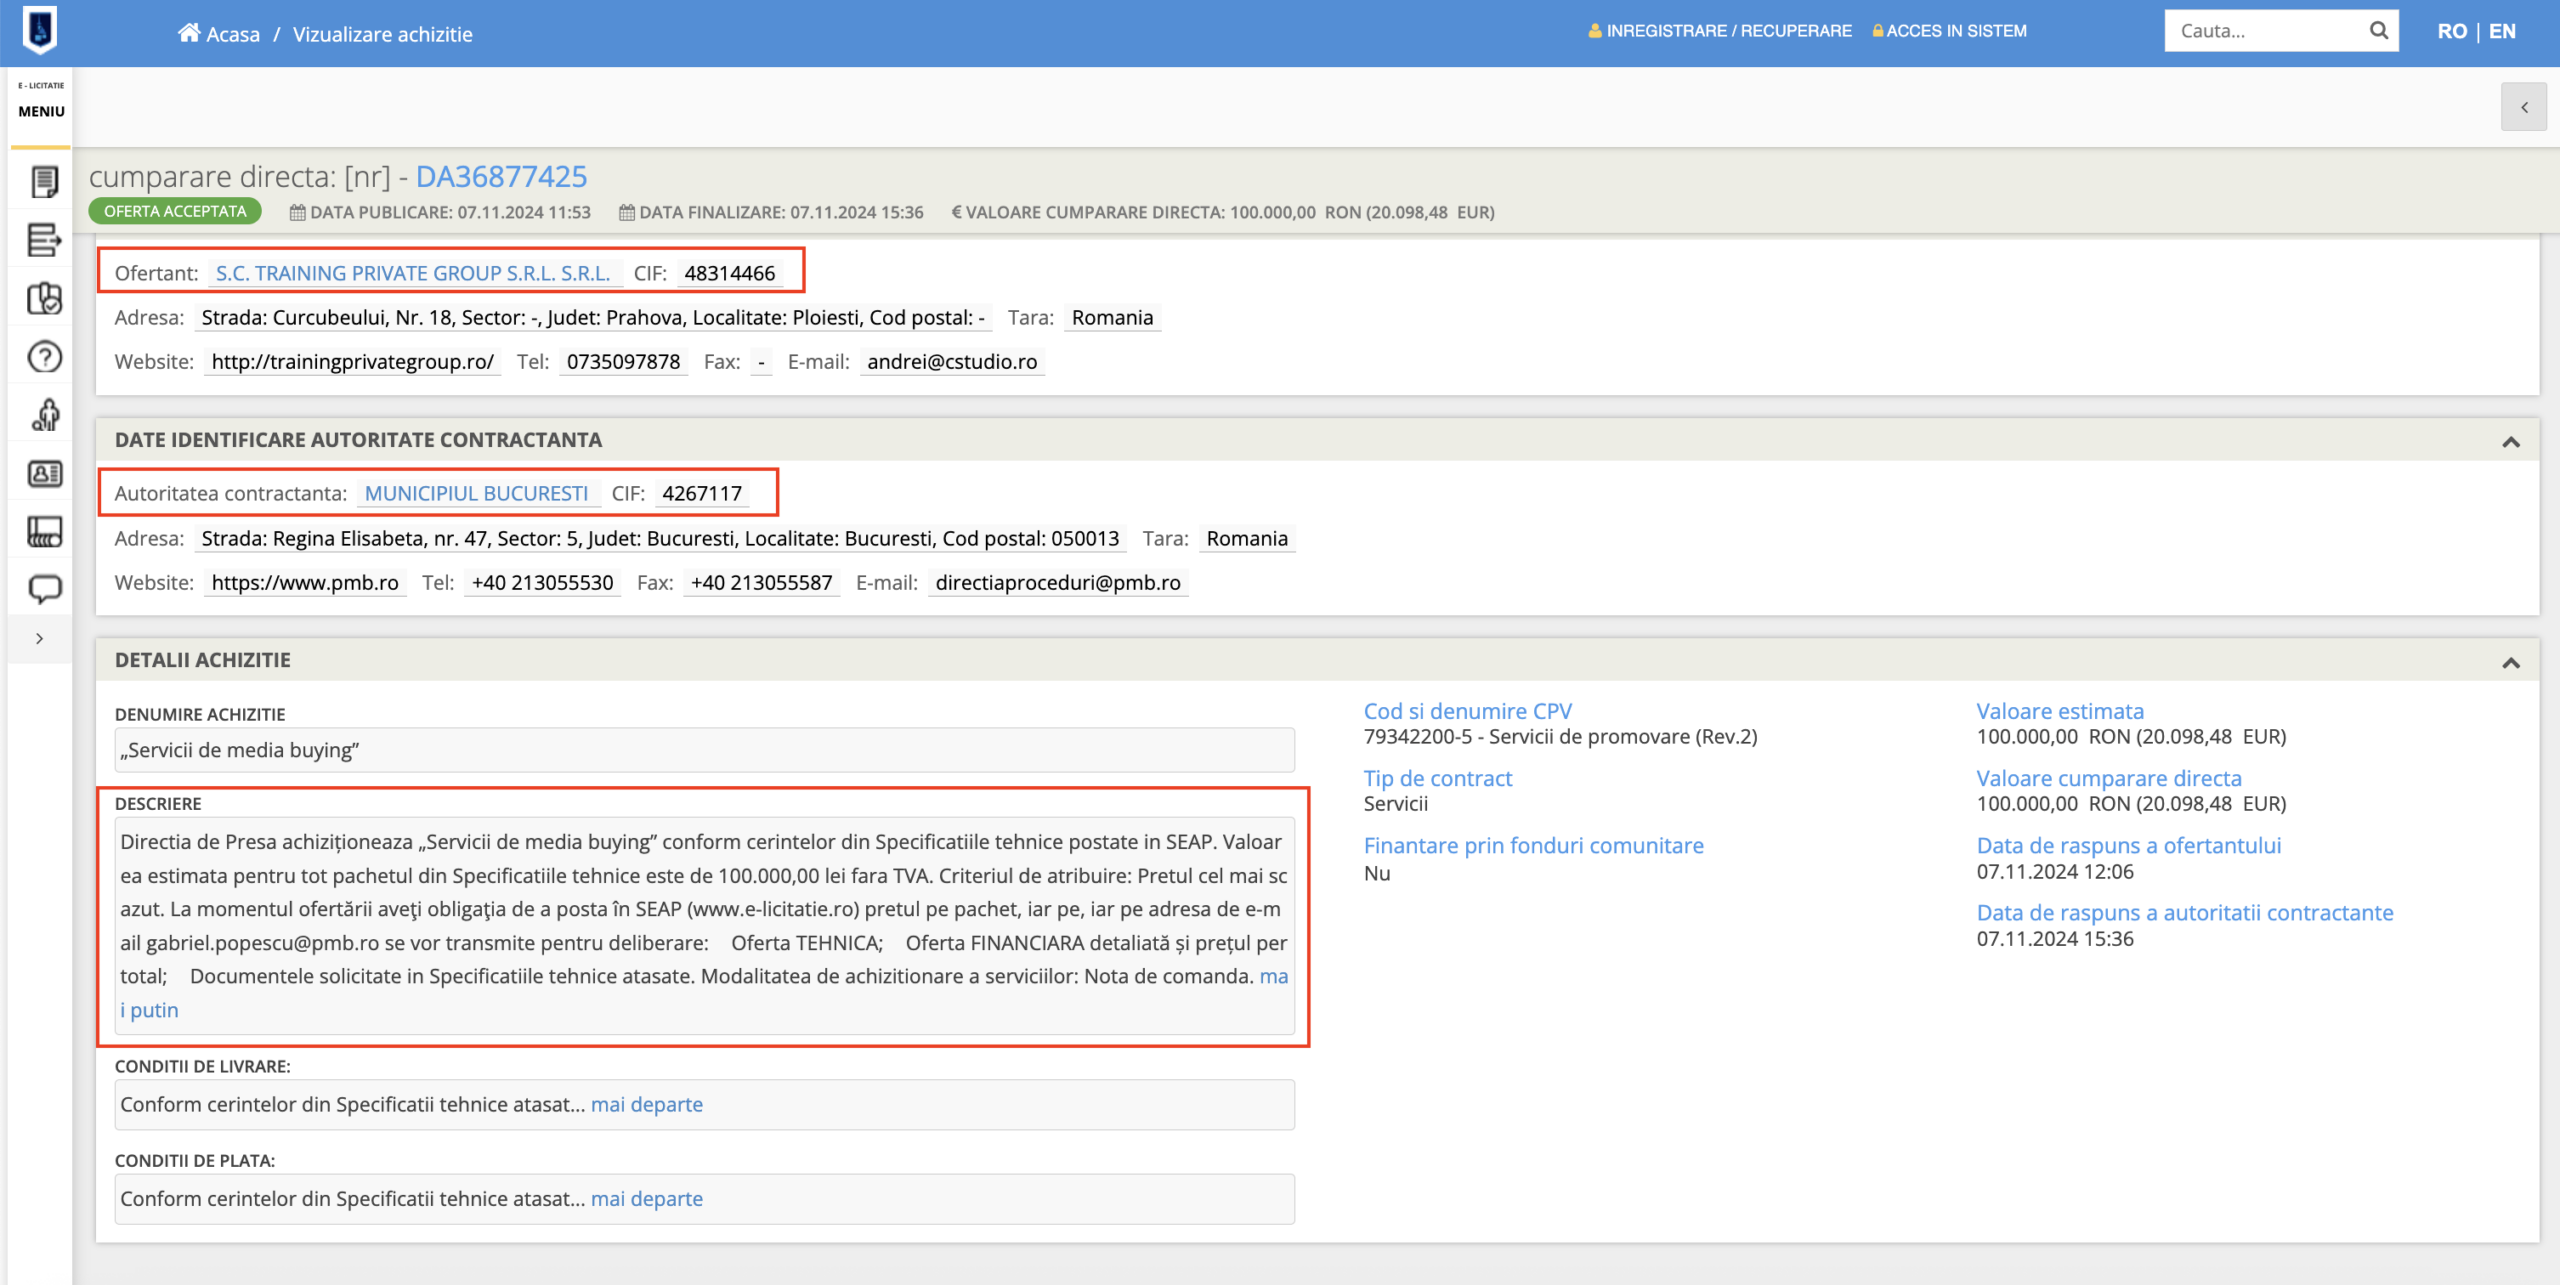Click the list with arrow sidebar icon
This screenshot has width=2560, height=1285.
point(44,240)
